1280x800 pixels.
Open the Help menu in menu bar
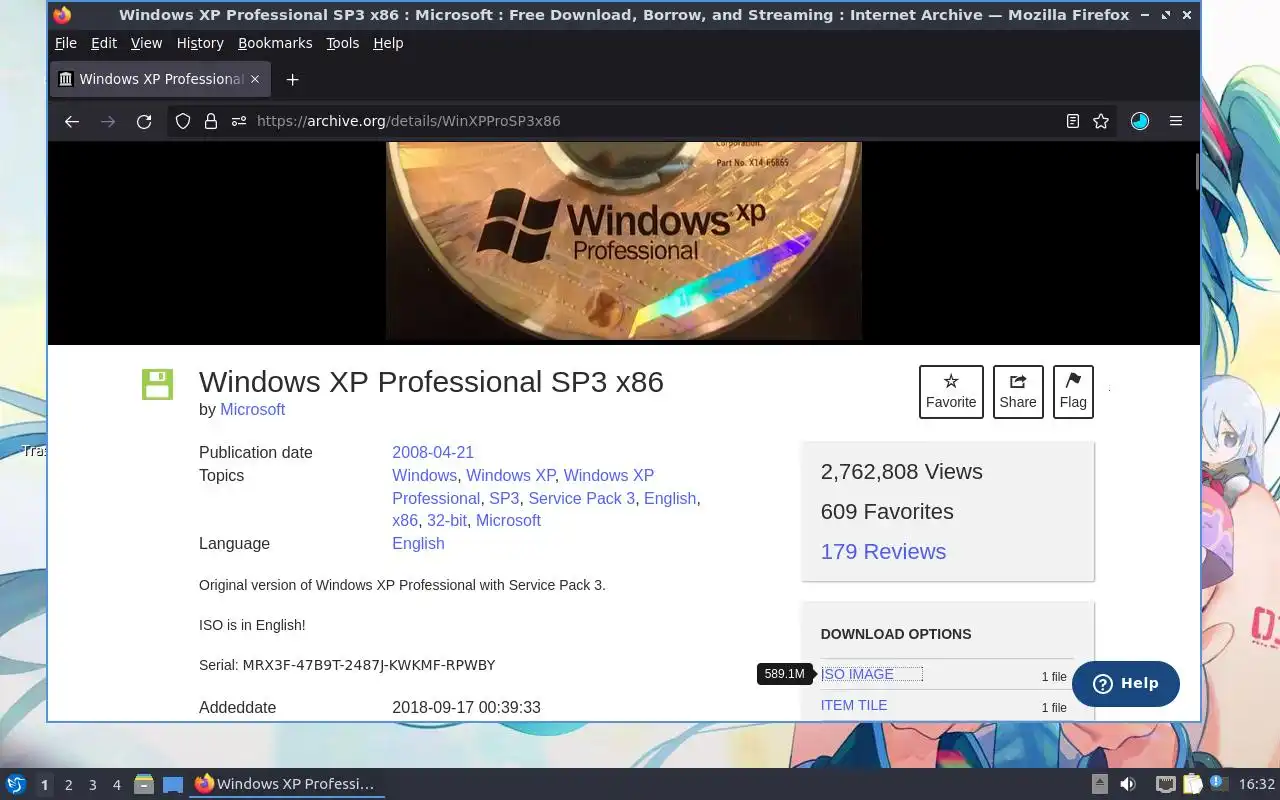click(x=388, y=43)
